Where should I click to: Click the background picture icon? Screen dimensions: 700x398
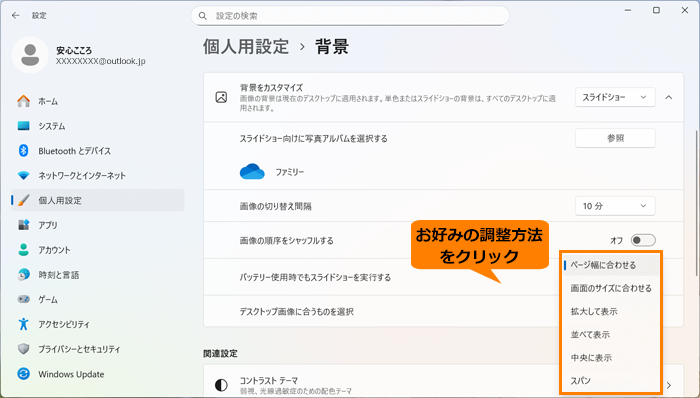click(221, 97)
